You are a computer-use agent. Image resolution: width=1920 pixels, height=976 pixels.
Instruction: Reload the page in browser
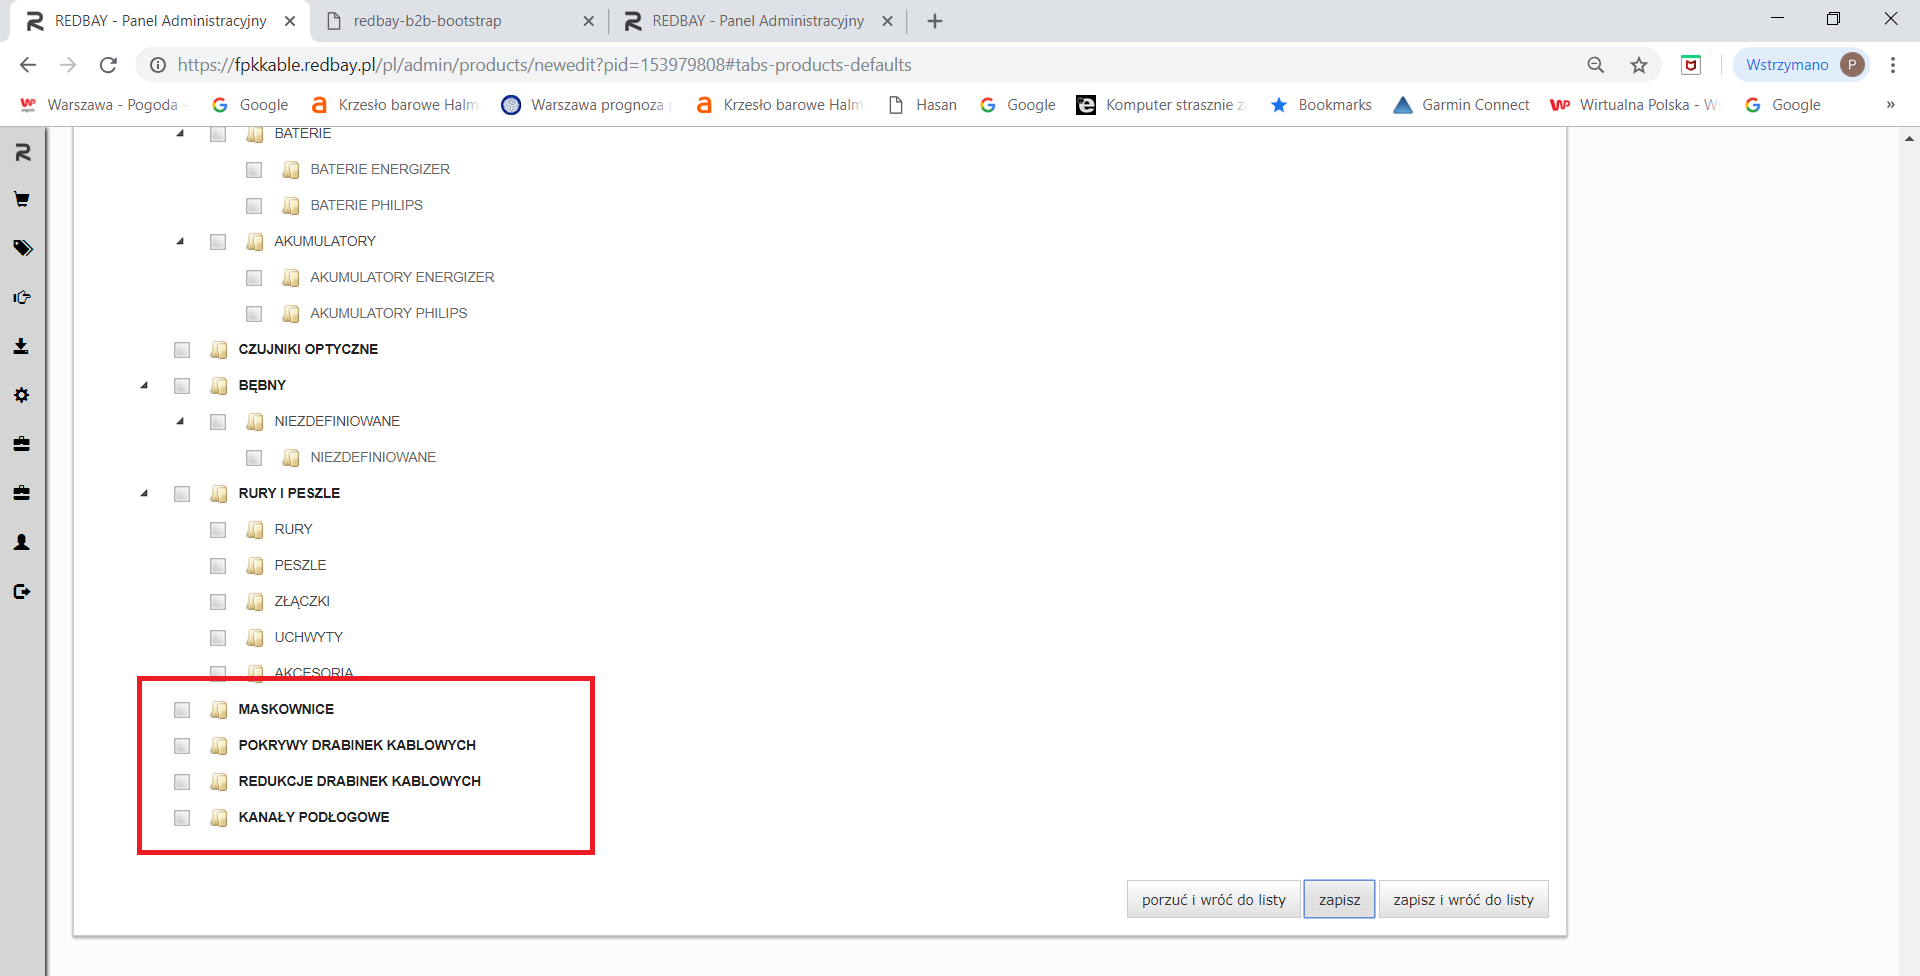[108, 65]
